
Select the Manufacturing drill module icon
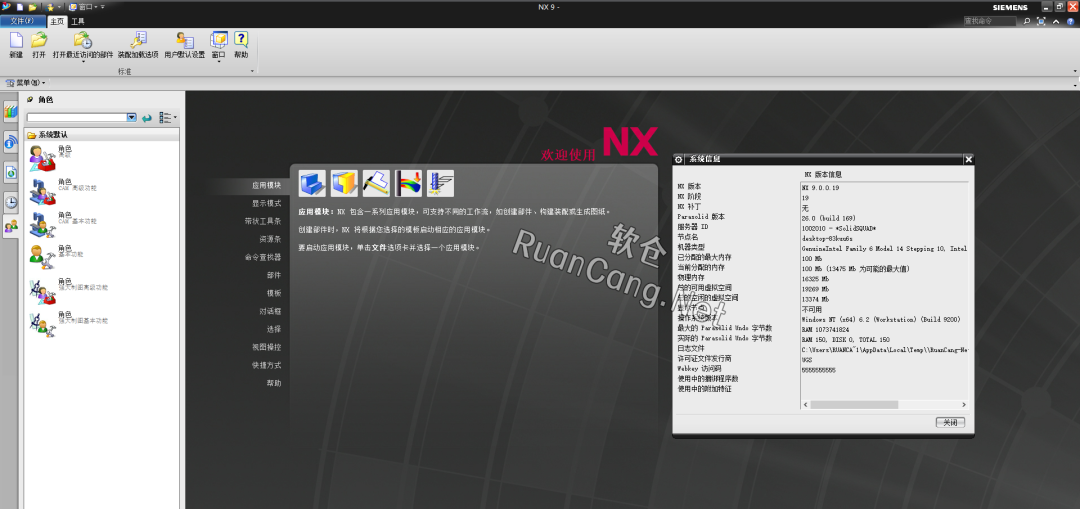tap(440, 183)
